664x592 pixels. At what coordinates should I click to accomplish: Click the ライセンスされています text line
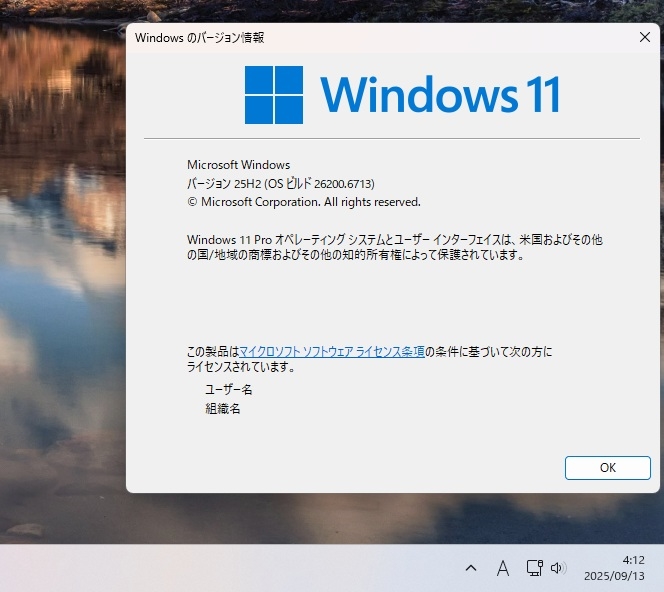[241, 366]
